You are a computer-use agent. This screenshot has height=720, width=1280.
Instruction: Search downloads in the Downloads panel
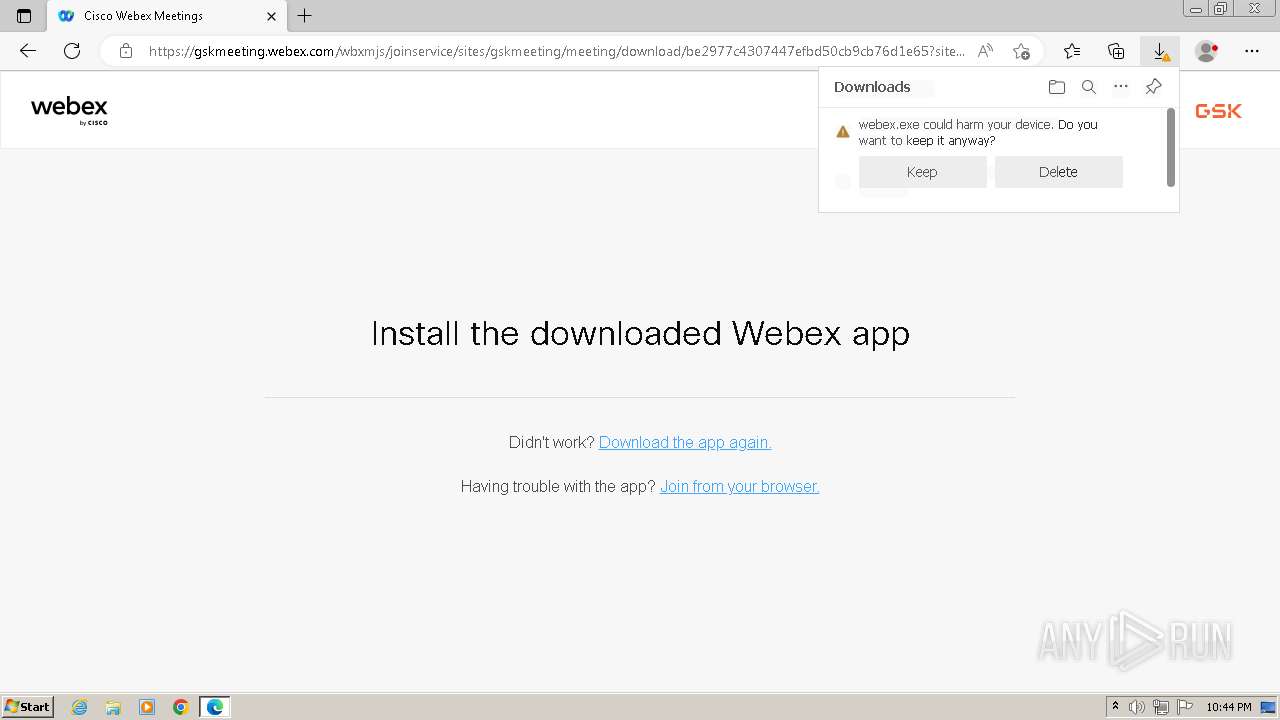coord(1089,87)
